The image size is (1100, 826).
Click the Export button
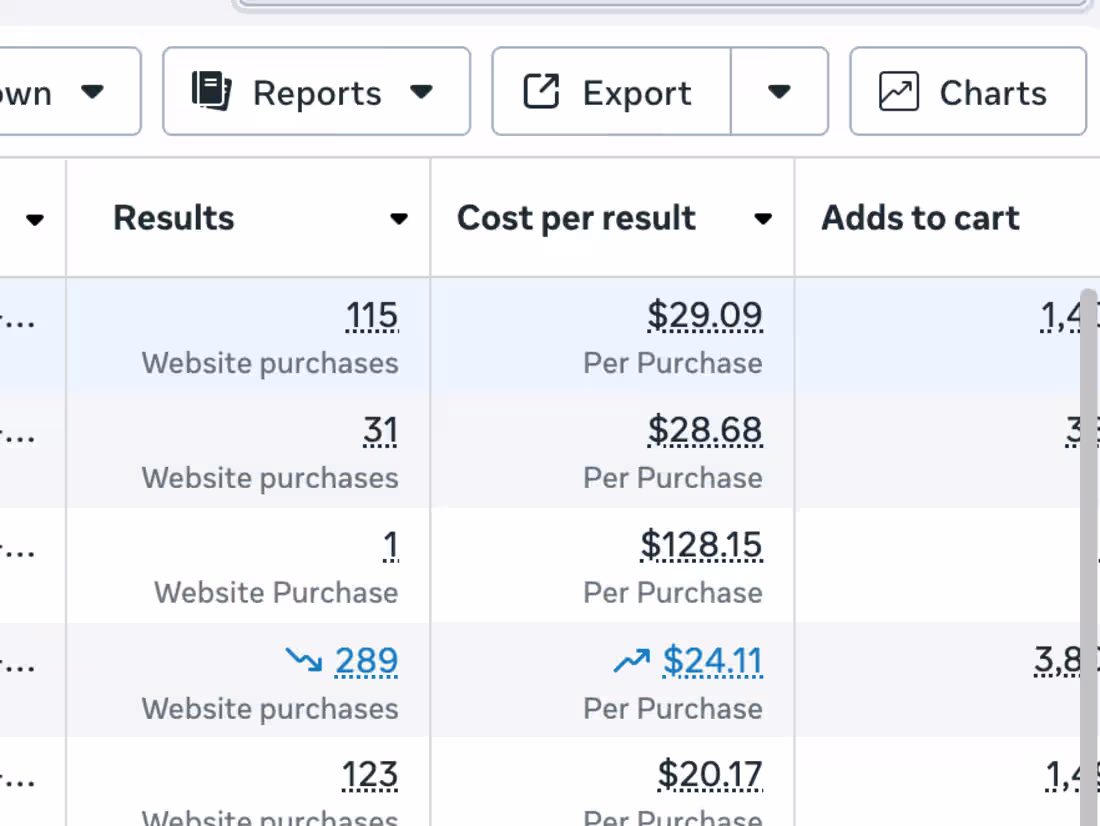point(612,92)
